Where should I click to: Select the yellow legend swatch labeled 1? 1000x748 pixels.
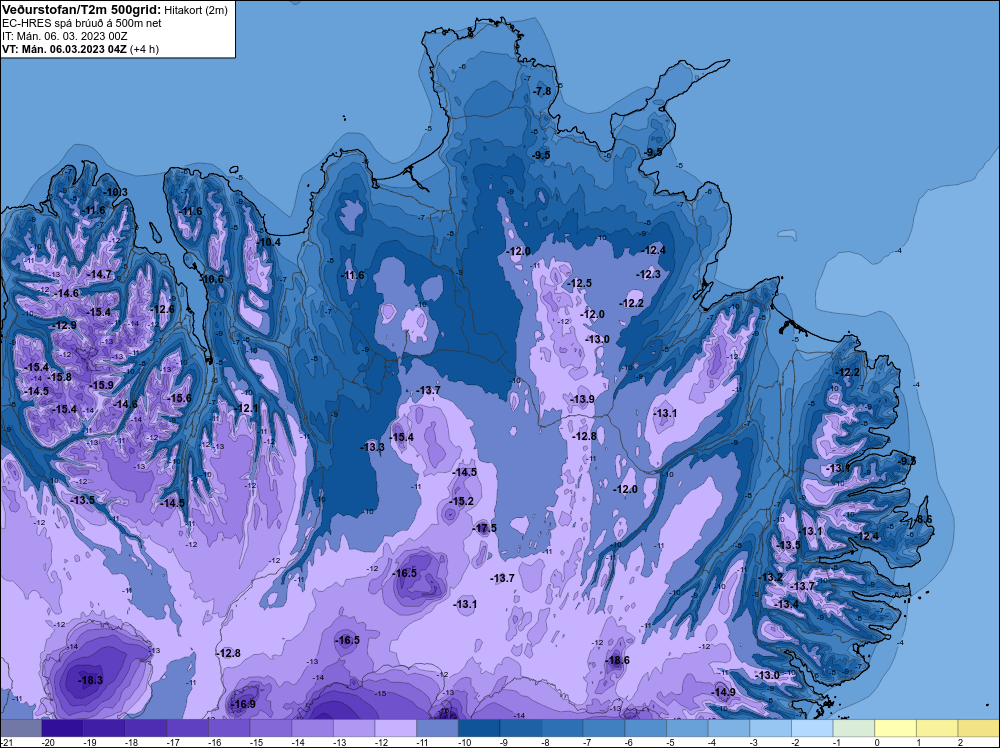point(938,728)
